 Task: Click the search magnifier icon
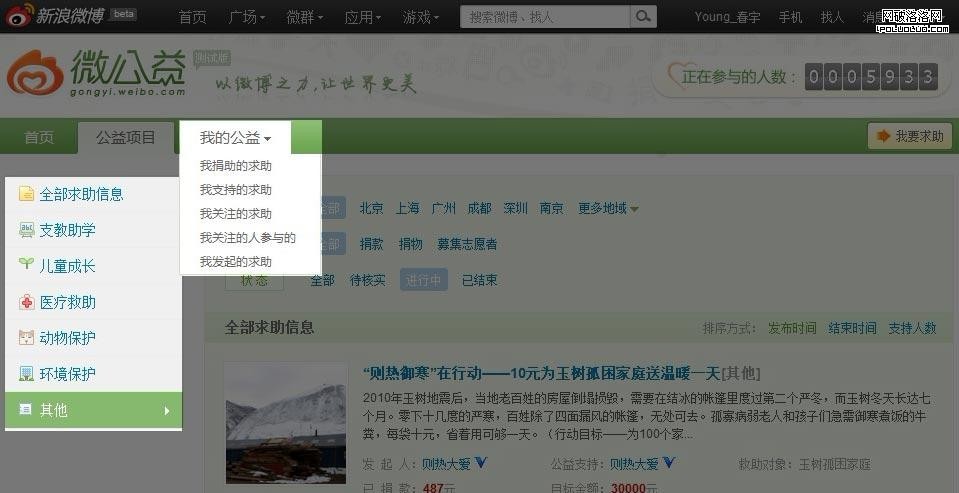(x=643, y=17)
